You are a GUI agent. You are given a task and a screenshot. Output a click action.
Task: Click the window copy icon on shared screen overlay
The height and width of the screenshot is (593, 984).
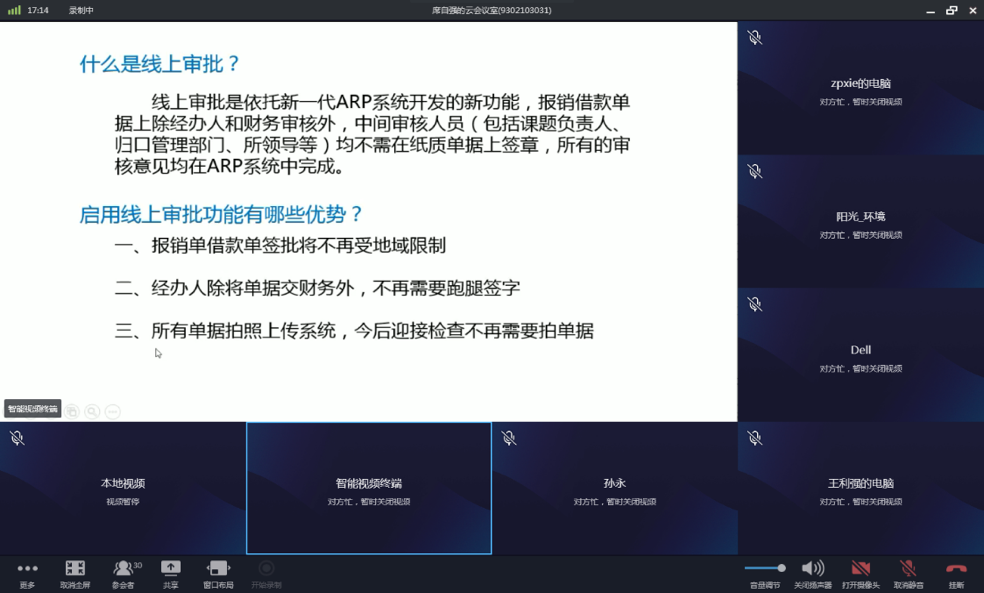[72, 411]
